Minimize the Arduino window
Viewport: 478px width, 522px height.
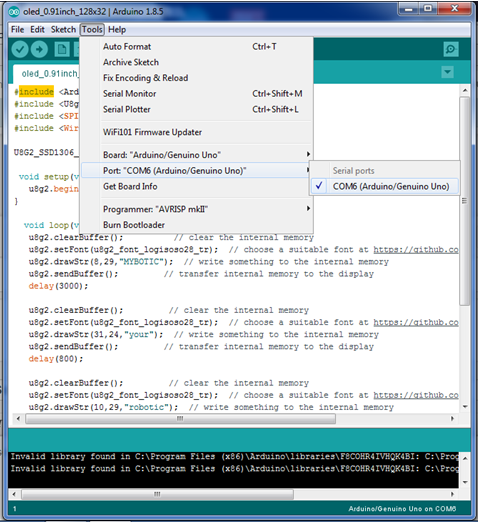tap(409, 9)
